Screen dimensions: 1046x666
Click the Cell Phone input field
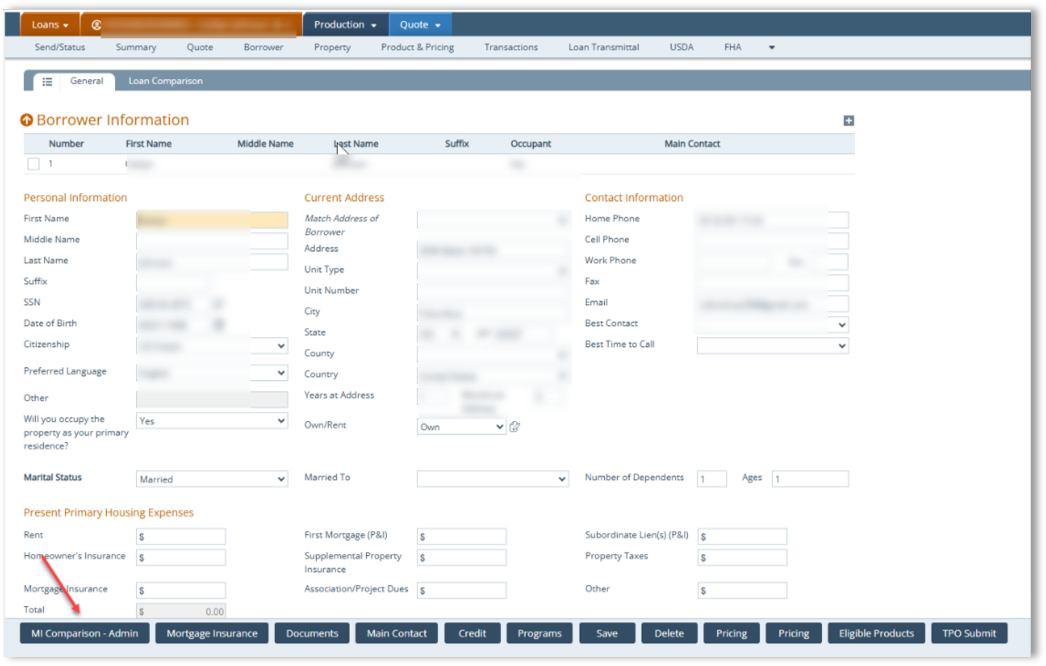(x=772, y=241)
